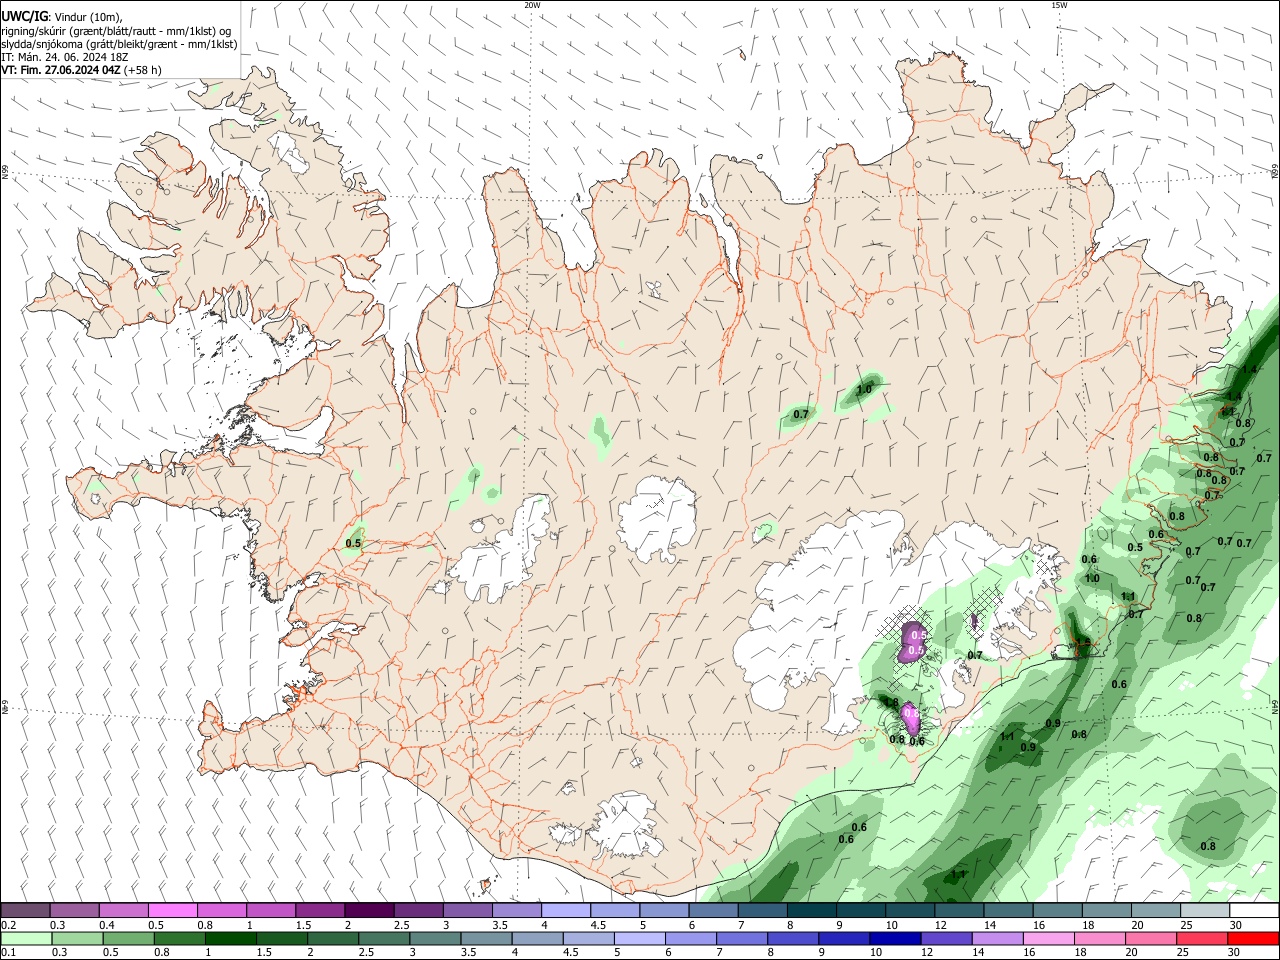1280x960 pixels.
Task: Click the slydda/snjókoma legend description line
Action: 119,44
